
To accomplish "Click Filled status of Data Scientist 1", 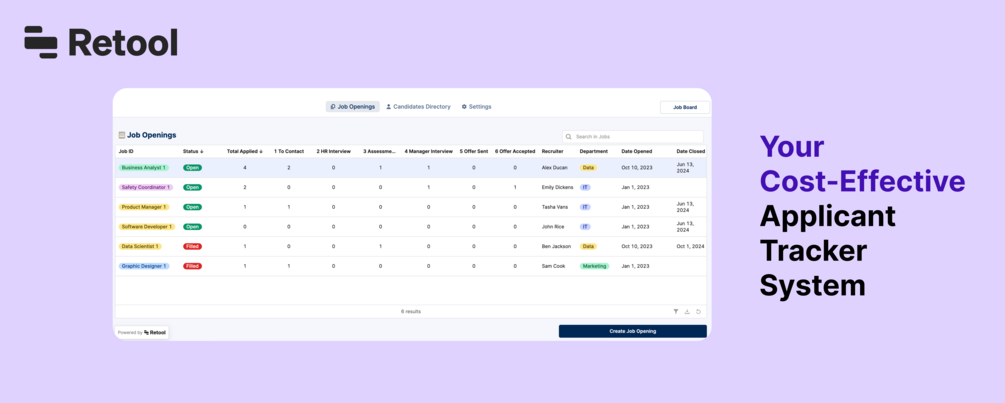I will tap(192, 246).
